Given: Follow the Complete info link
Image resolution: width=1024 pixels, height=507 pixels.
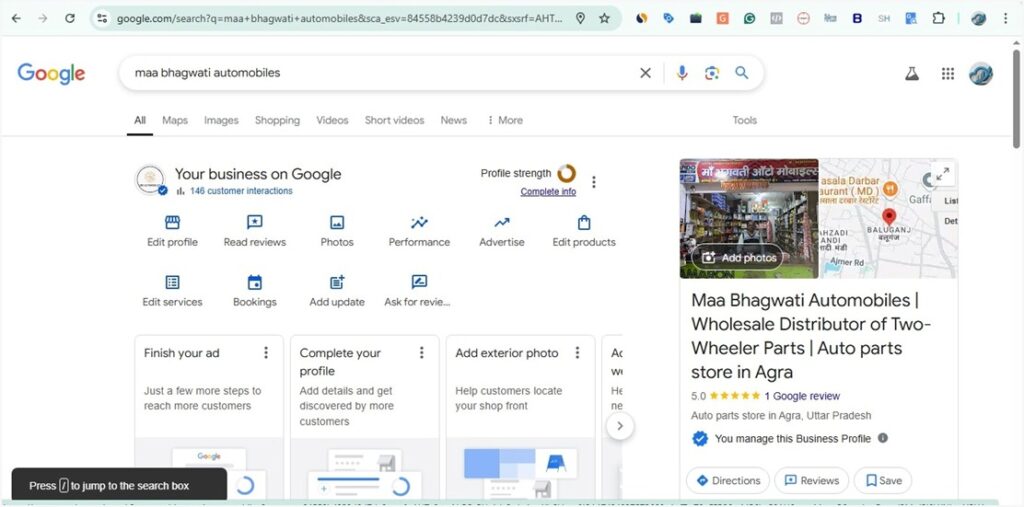Looking at the screenshot, I should [549, 191].
